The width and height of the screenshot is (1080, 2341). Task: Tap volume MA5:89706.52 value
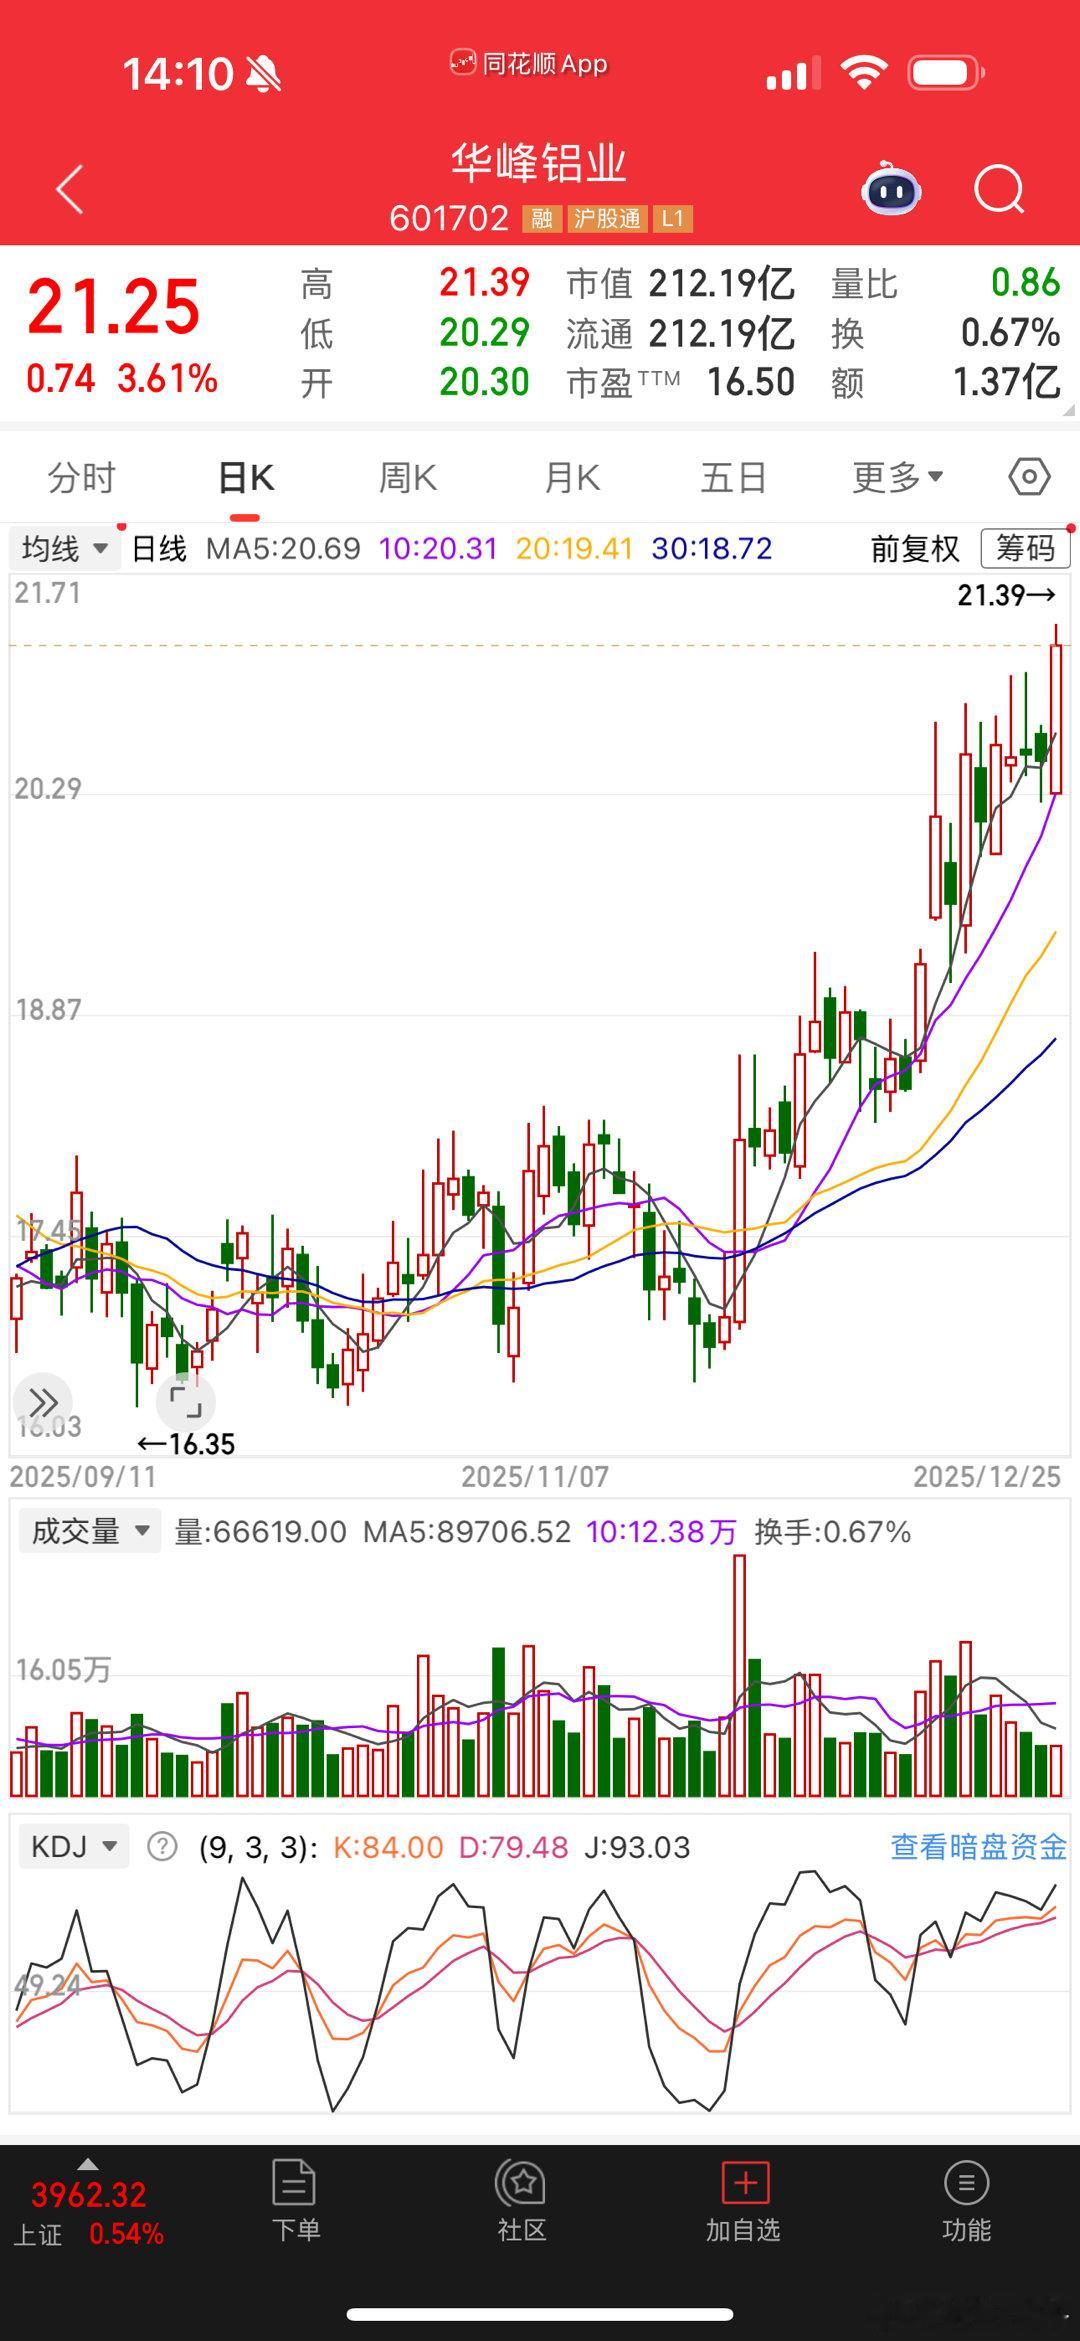(x=467, y=1532)
